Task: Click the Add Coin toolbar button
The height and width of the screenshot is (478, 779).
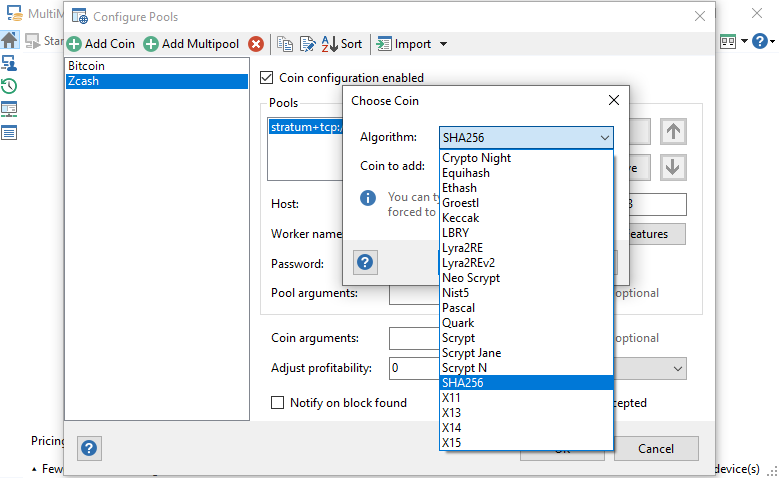Action: (x=101, y=44)
